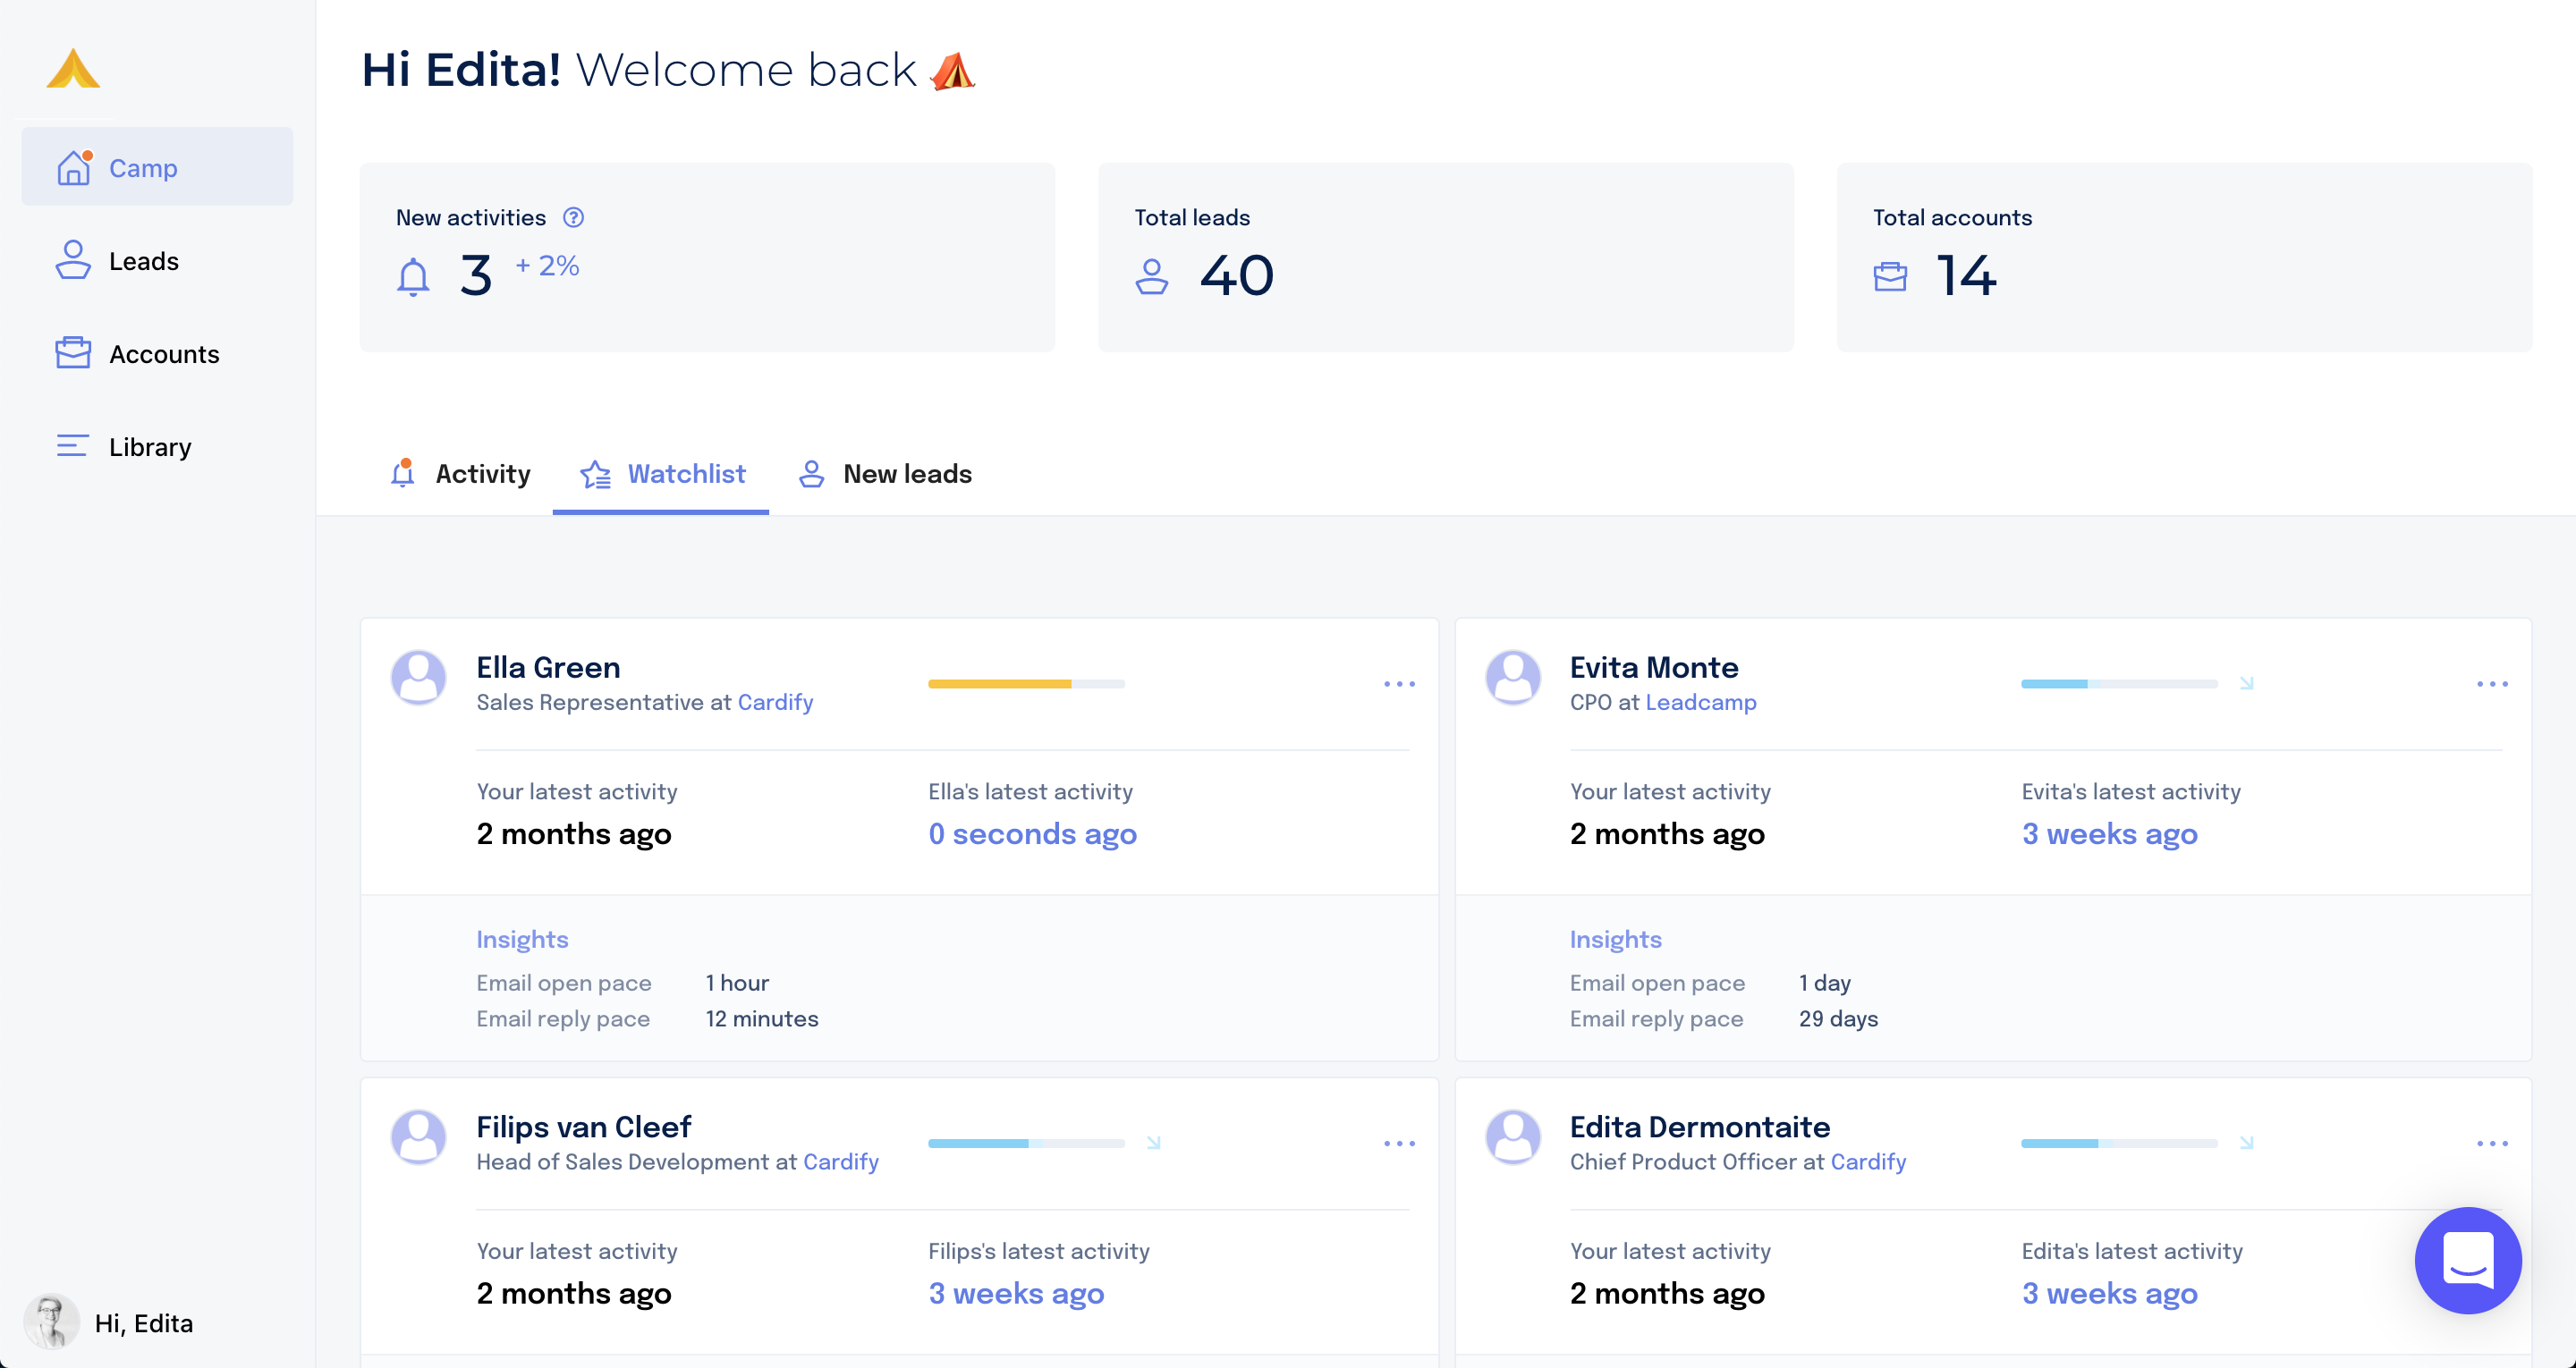Open the Cardify link under Ella Green
The width and height of the screenshot is (2576, 1368).
[775, 702]
